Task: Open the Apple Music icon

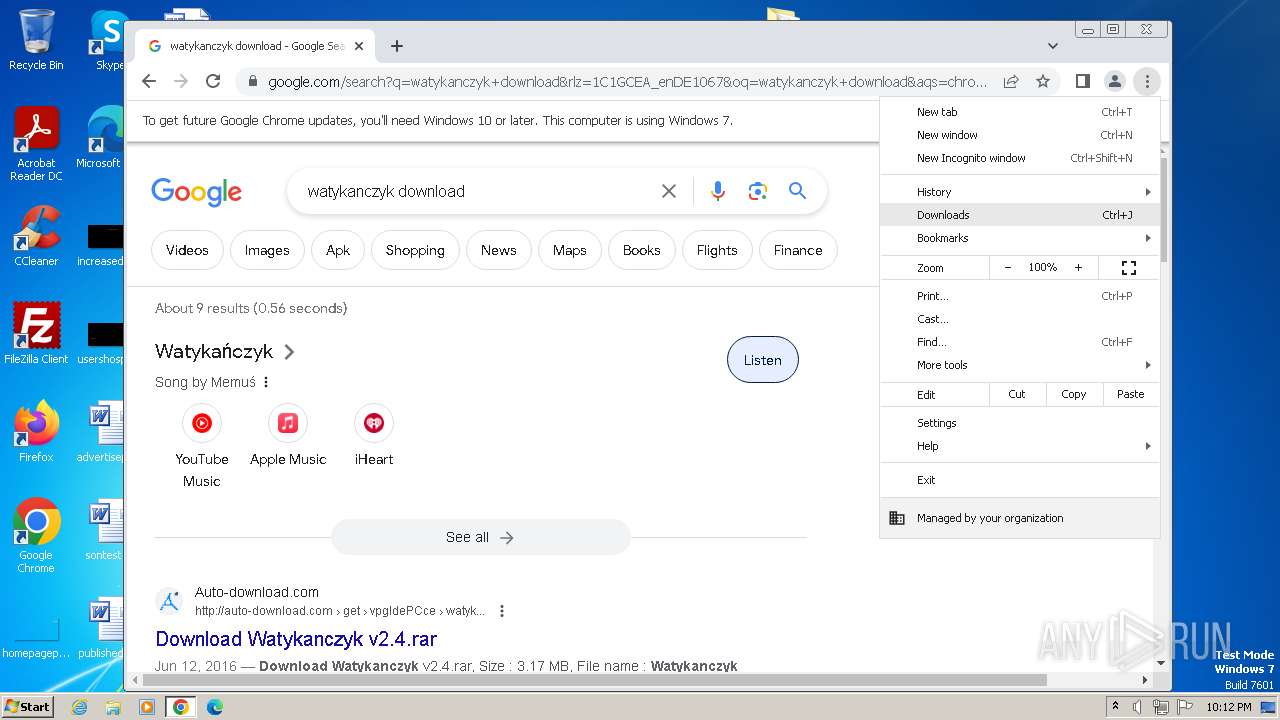Action: 288,423
